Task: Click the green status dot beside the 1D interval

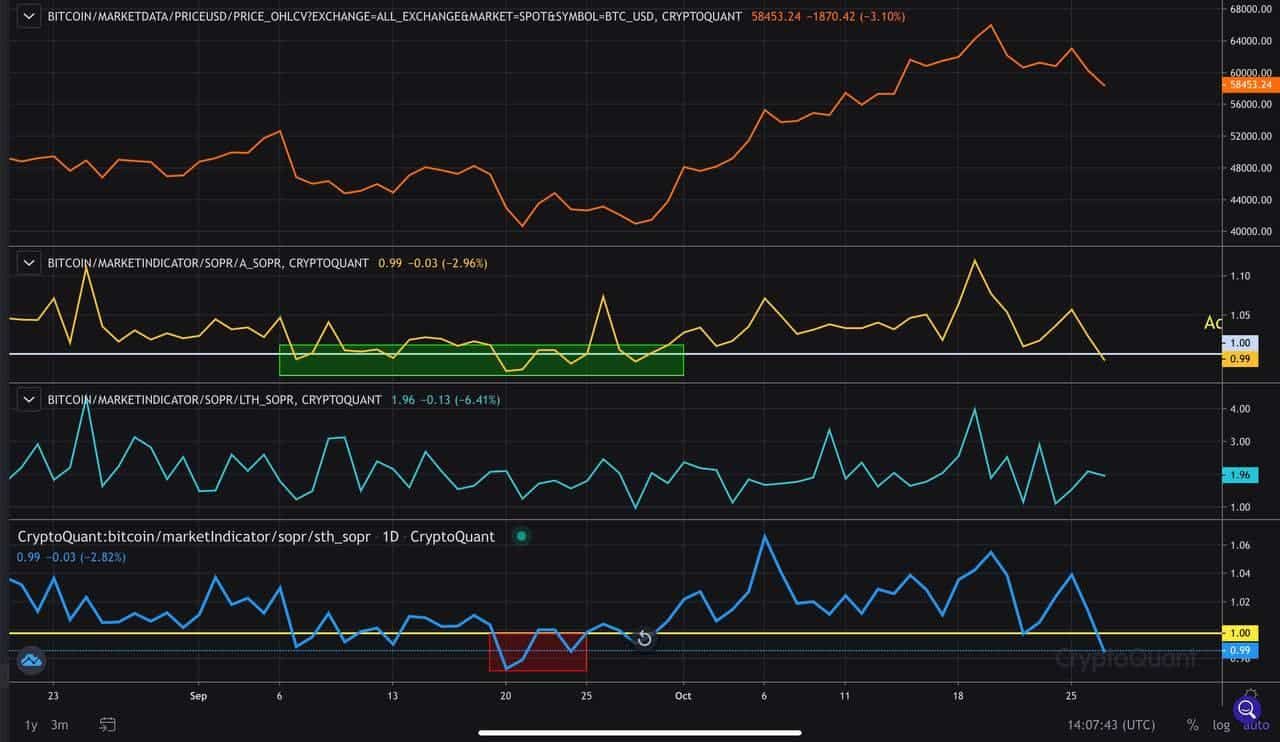Action: pos(521,536)
